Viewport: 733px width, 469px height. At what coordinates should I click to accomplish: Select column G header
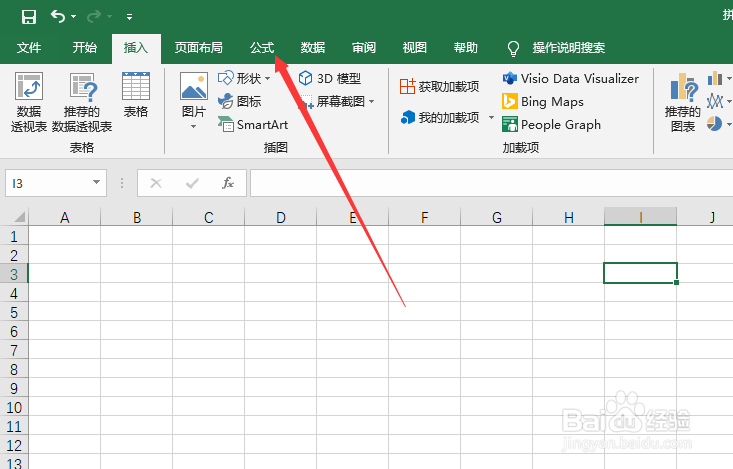(496, 217)
